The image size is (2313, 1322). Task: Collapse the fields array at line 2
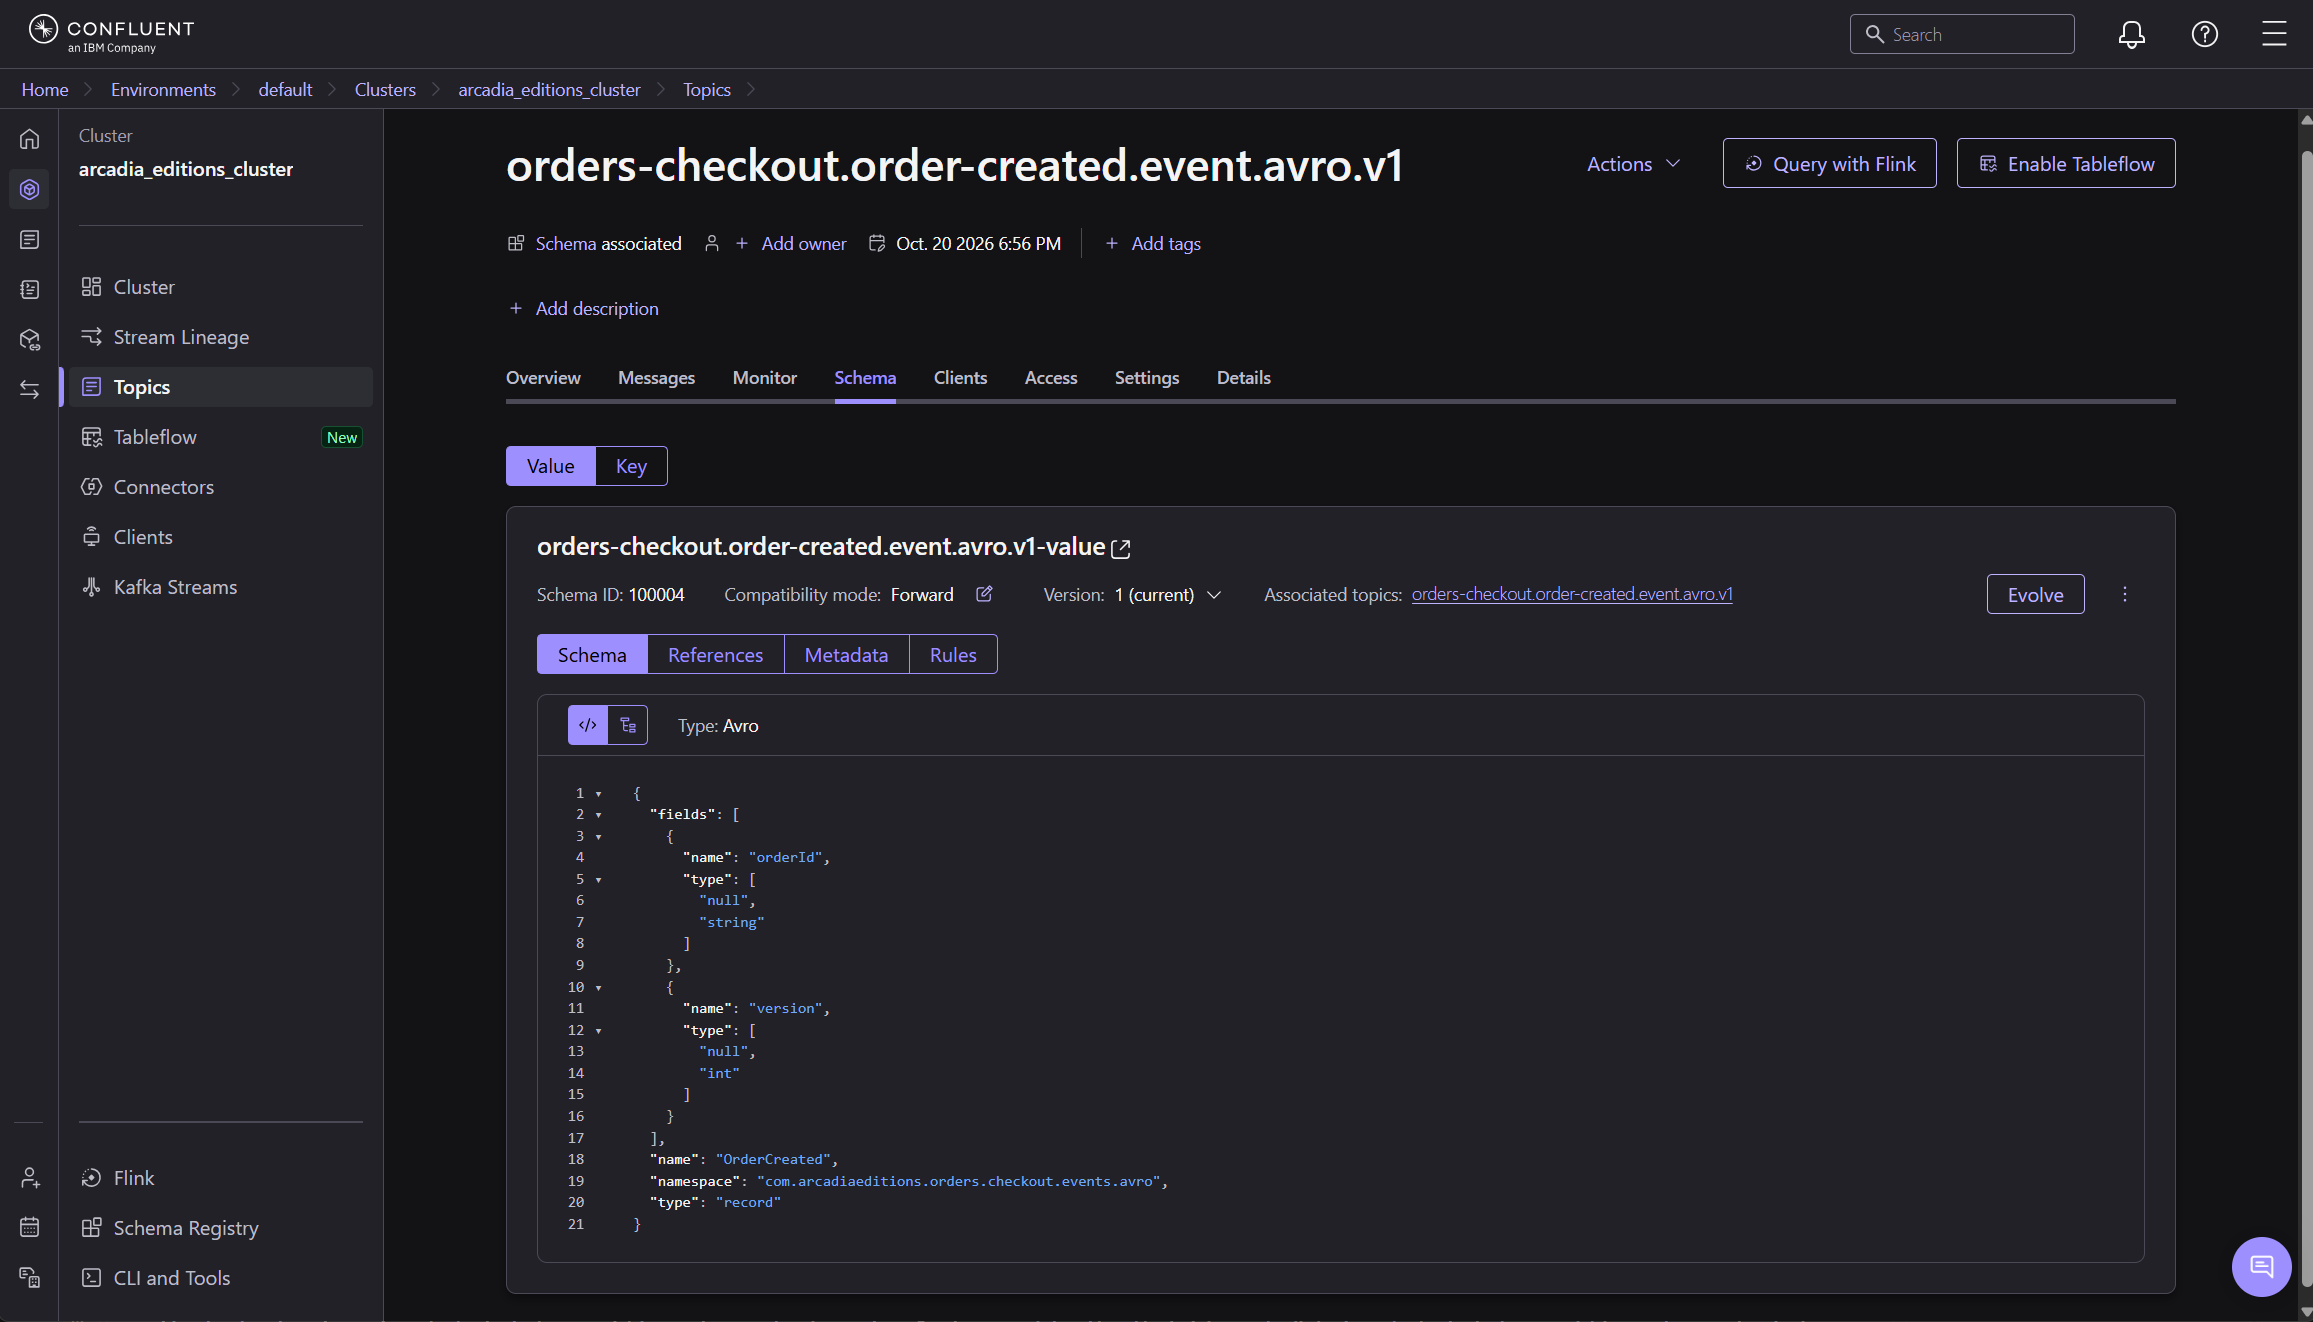coord(599,815)
